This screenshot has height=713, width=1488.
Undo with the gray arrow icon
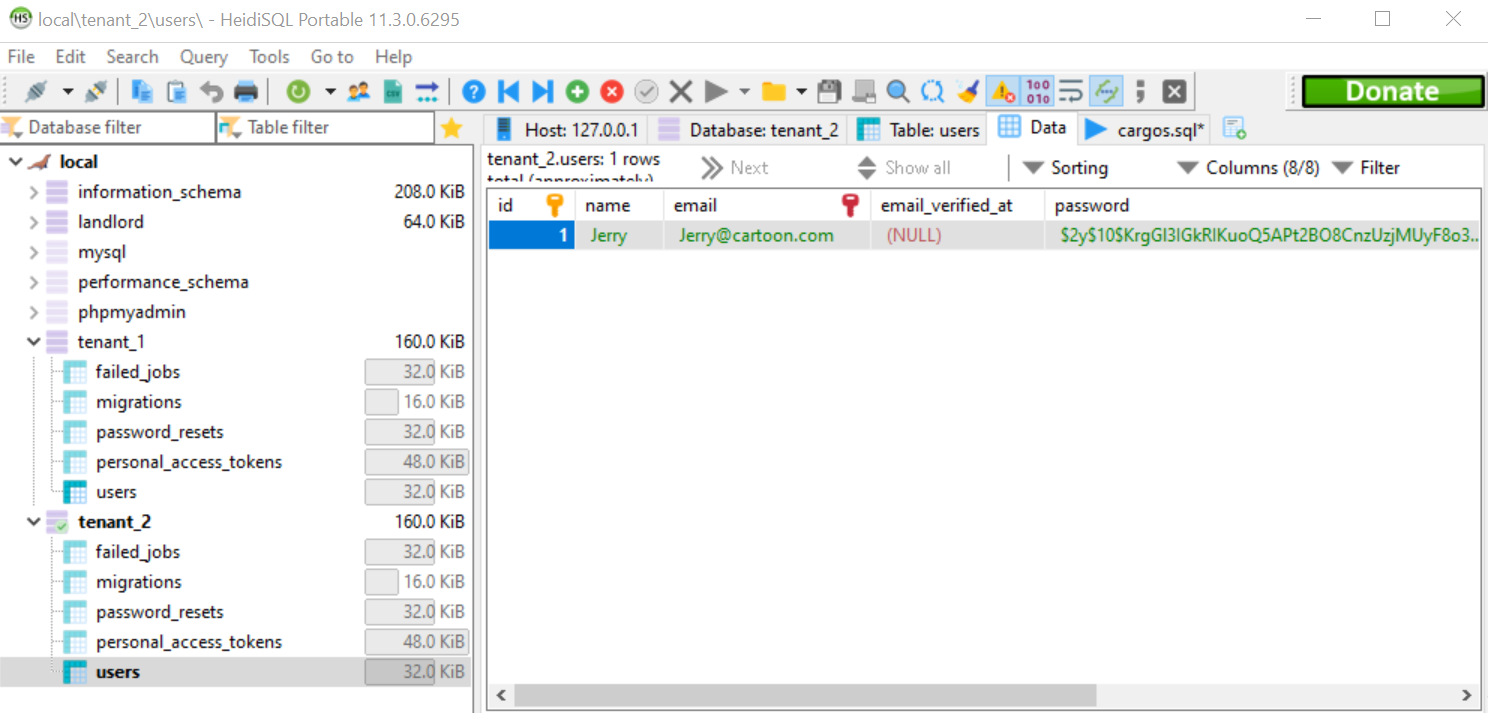coord(211,92)
